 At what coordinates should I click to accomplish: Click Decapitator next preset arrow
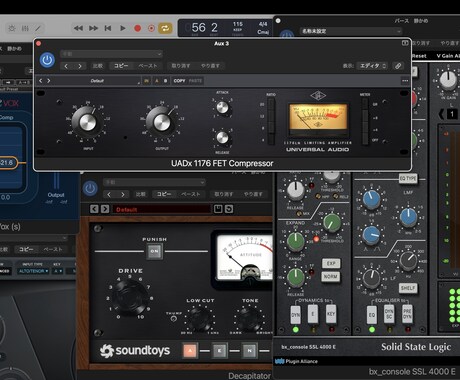105,209
